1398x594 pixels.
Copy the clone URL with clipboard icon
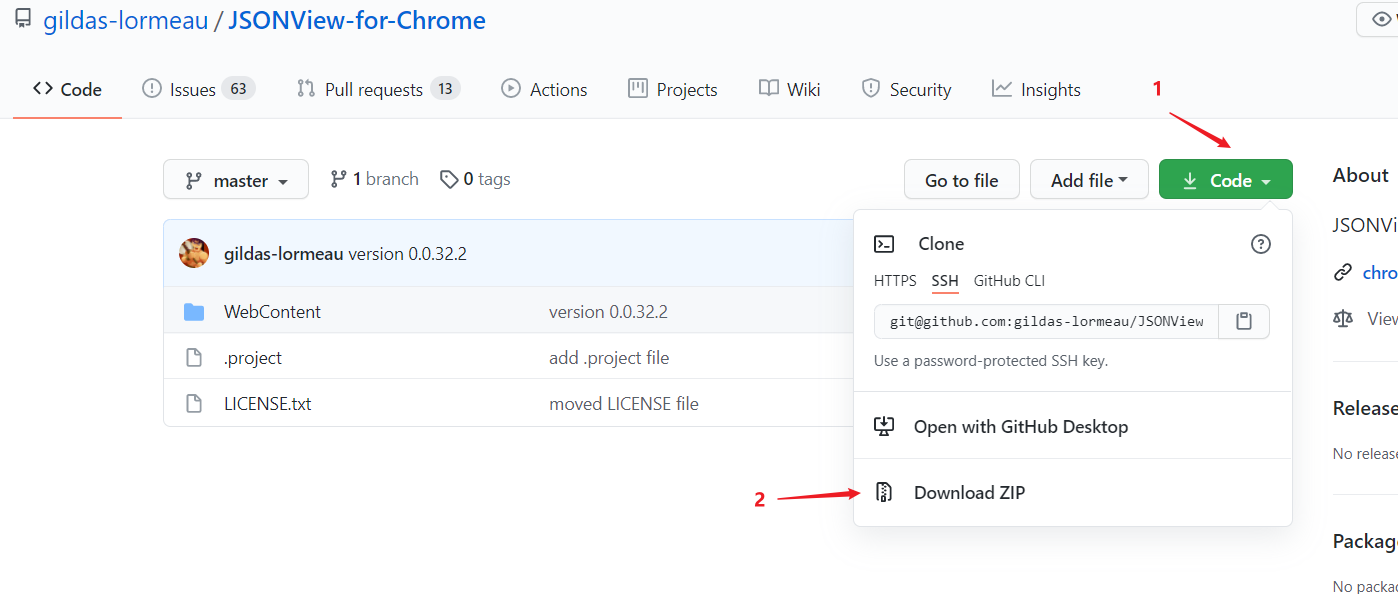1244,322
